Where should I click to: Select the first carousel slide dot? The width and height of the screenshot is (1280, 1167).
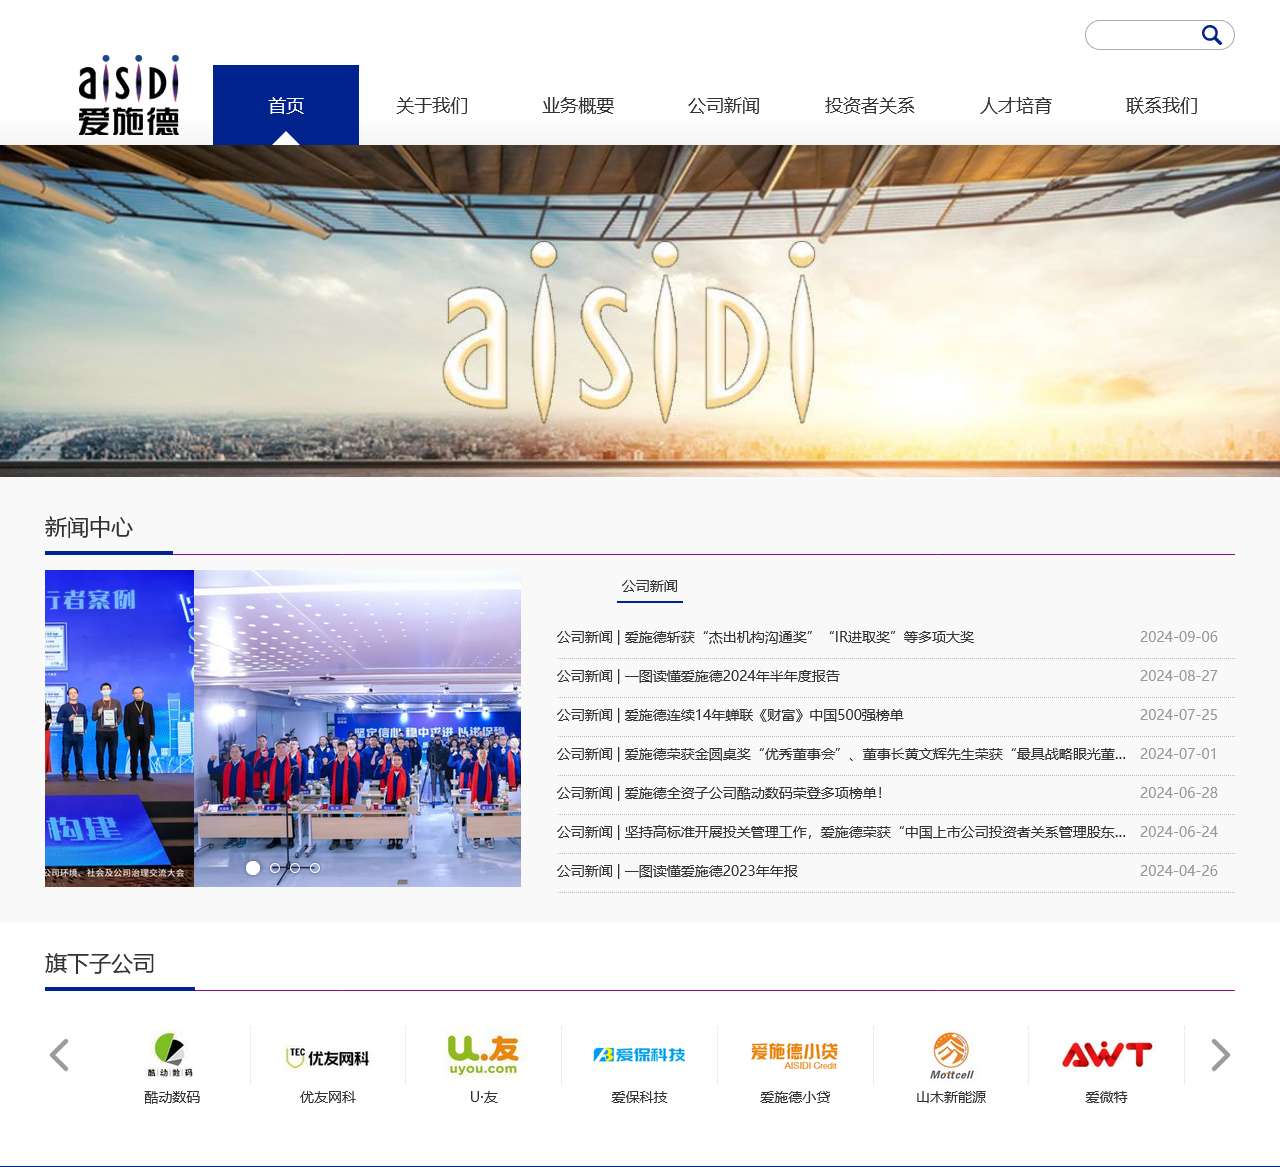click(253, 868)
